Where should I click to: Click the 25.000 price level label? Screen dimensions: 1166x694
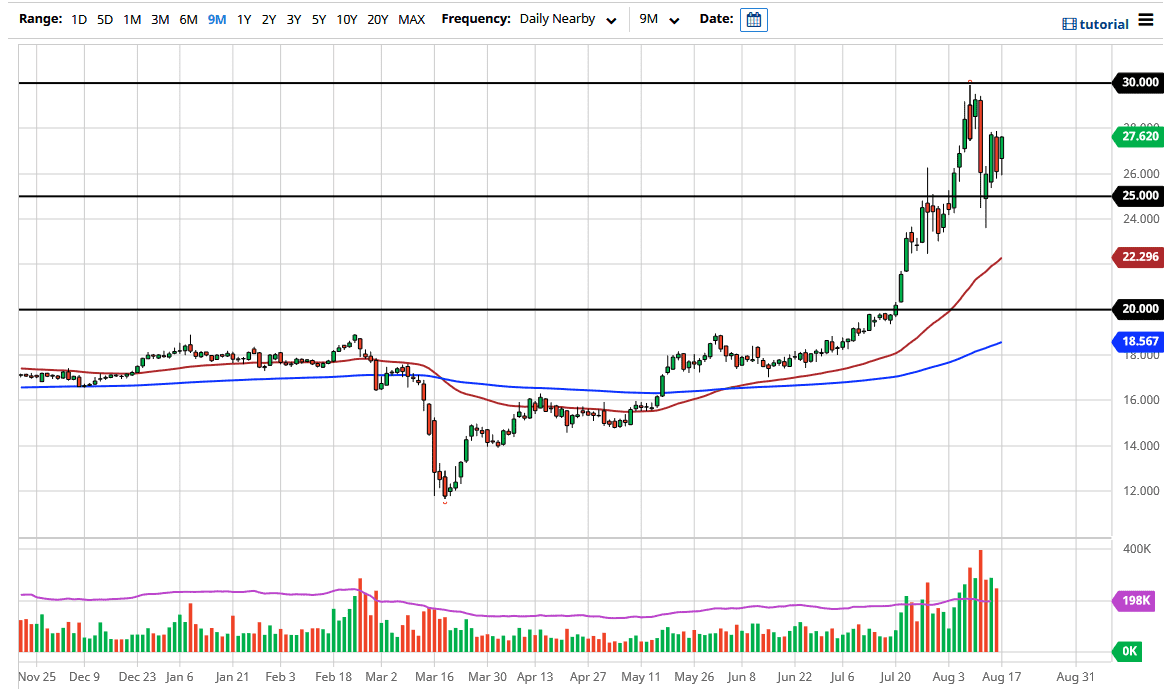[x=1139, y=196]
